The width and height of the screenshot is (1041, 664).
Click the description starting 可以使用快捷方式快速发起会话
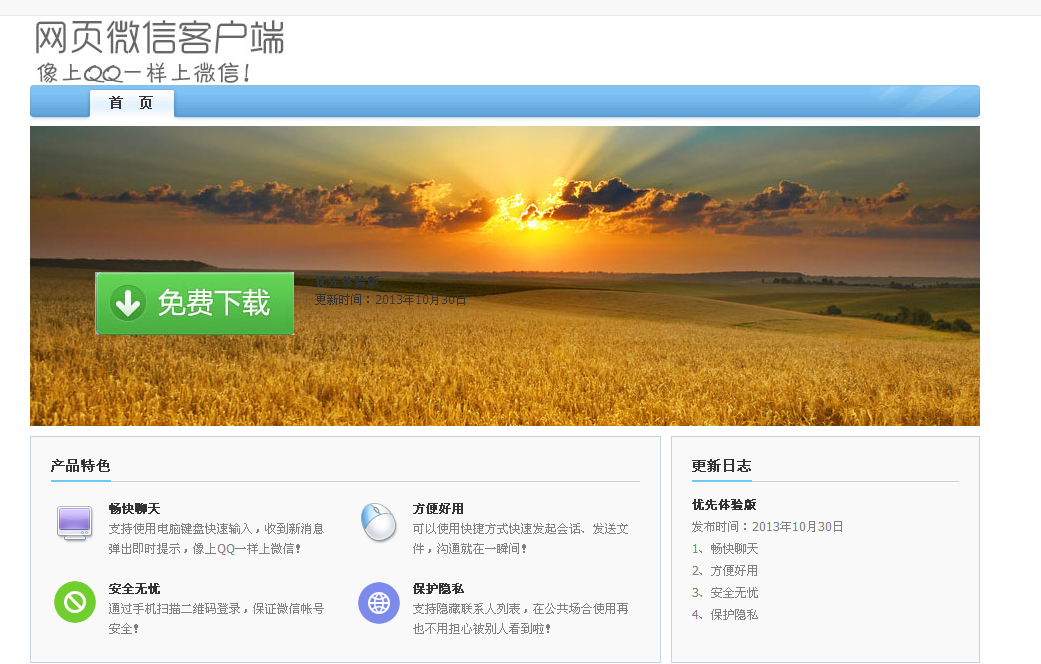[520, 539]
